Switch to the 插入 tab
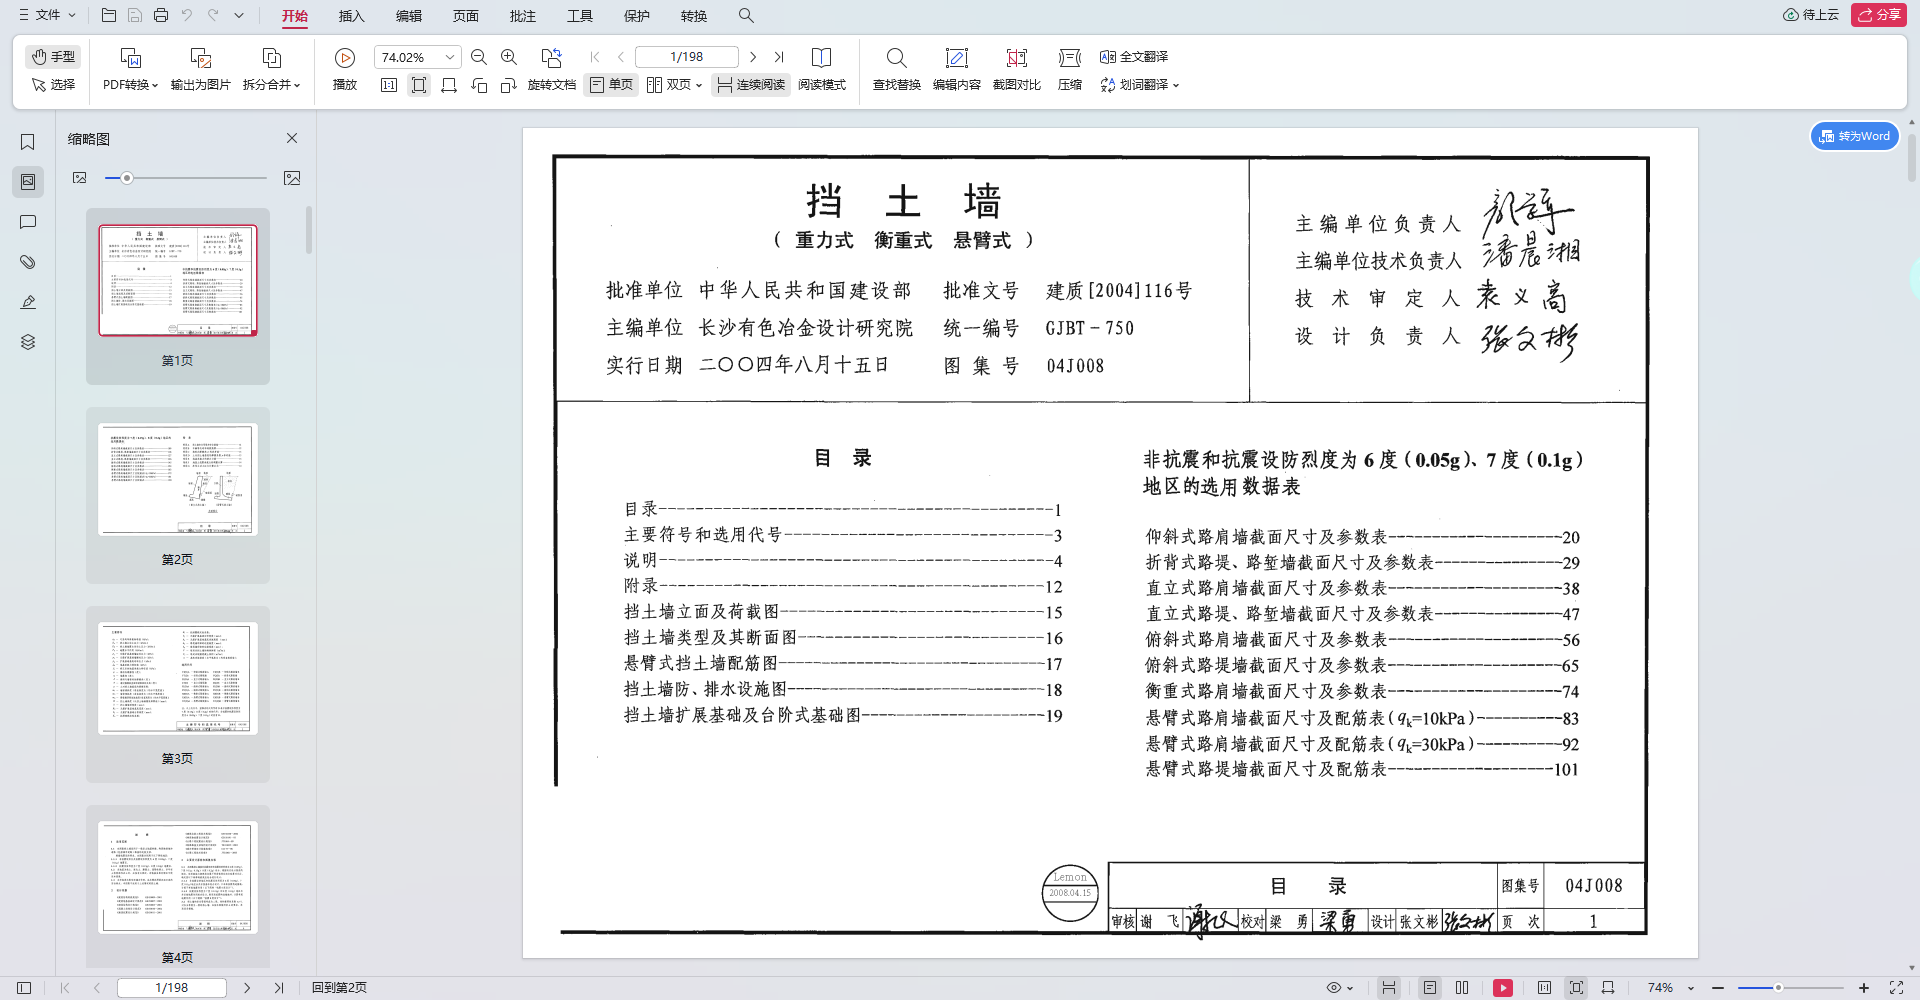This screenshot has height=1000, width=1920. coord(352,16)
